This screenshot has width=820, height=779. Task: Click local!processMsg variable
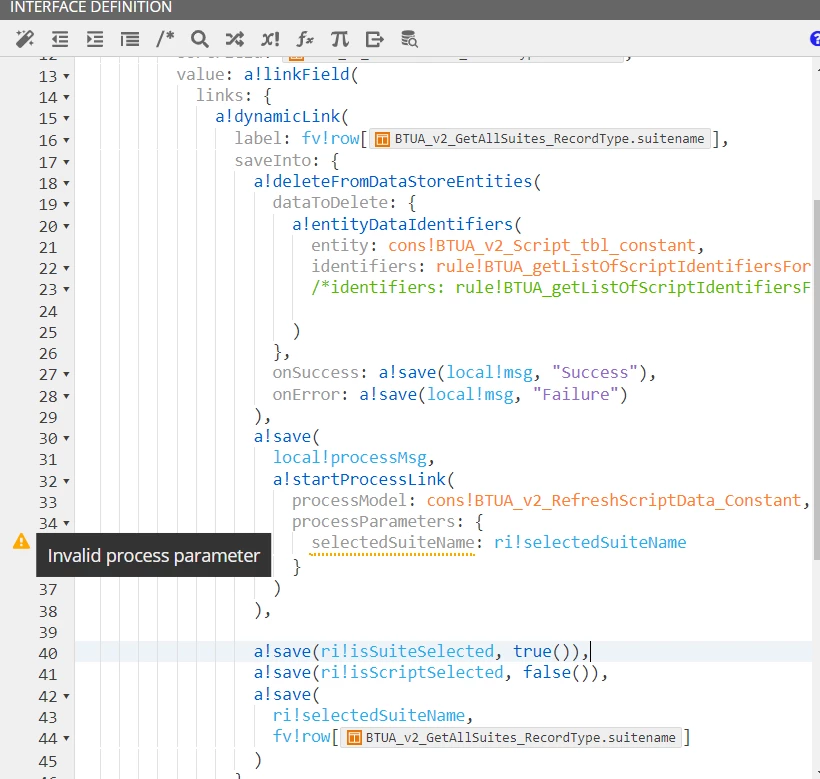point(350,458)
